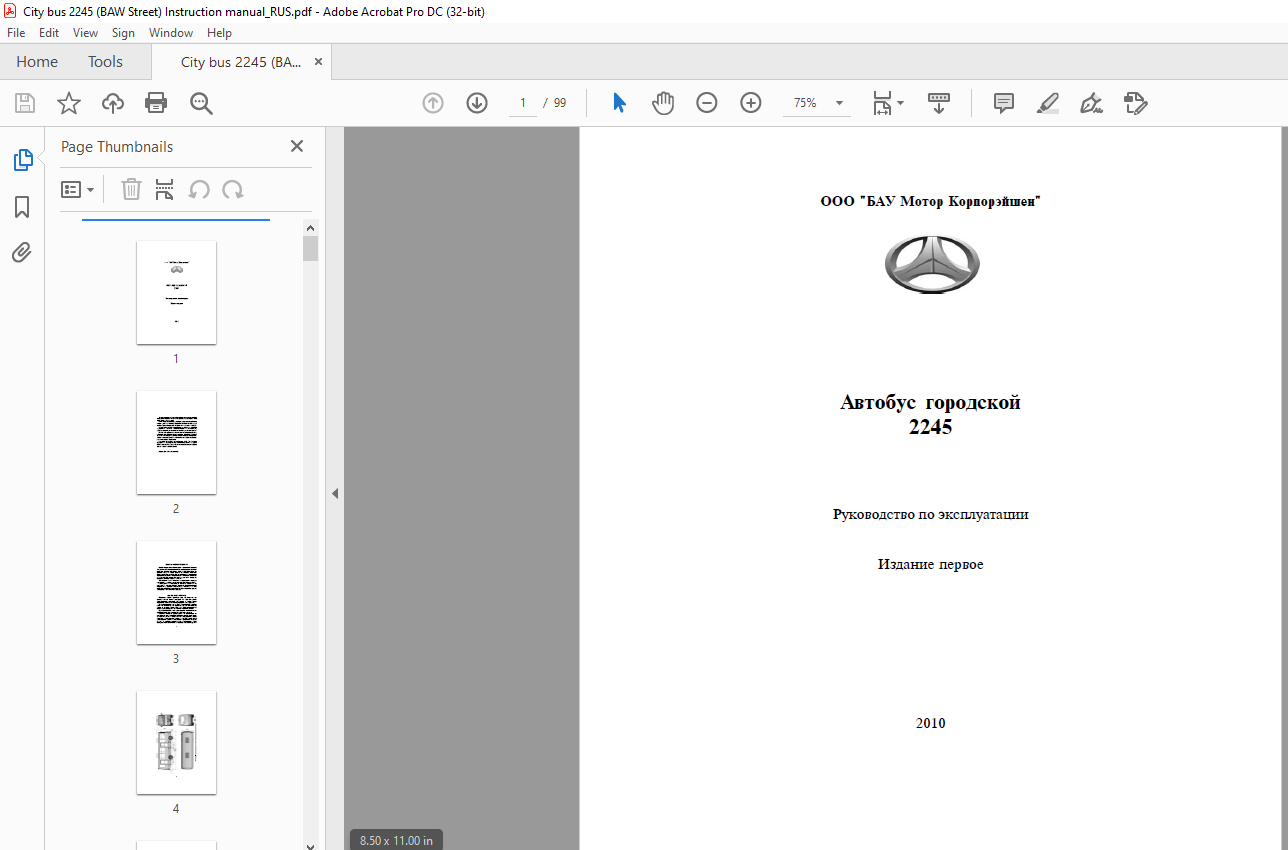
Task: Click thumbnails scrollbar up arrow
Action: (x=311, y=228)
